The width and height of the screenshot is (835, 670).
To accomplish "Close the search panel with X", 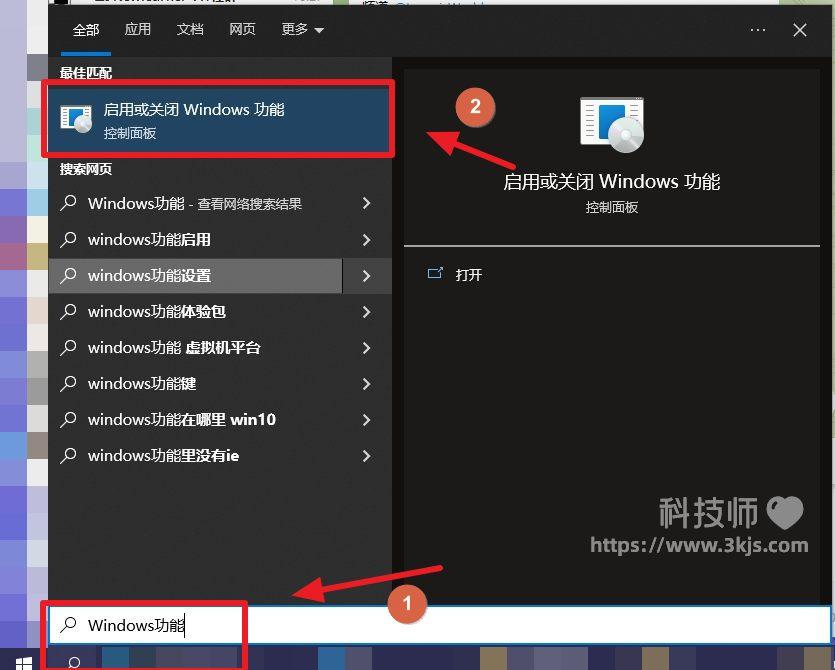I will (x=800, y=30).
